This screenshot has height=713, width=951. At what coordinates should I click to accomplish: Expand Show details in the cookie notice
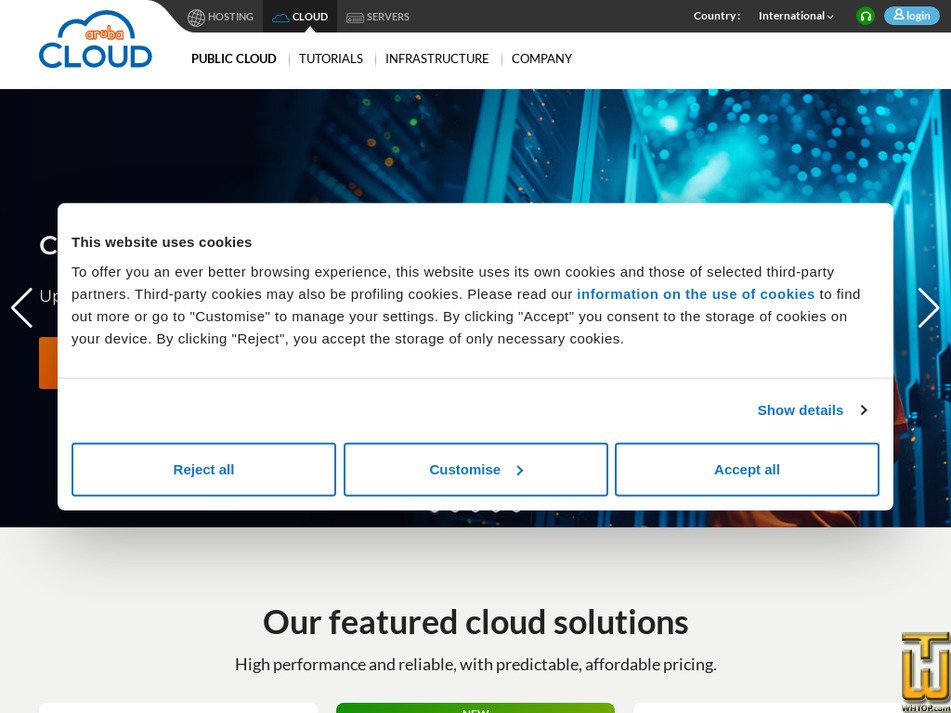(x=800, y=410)
